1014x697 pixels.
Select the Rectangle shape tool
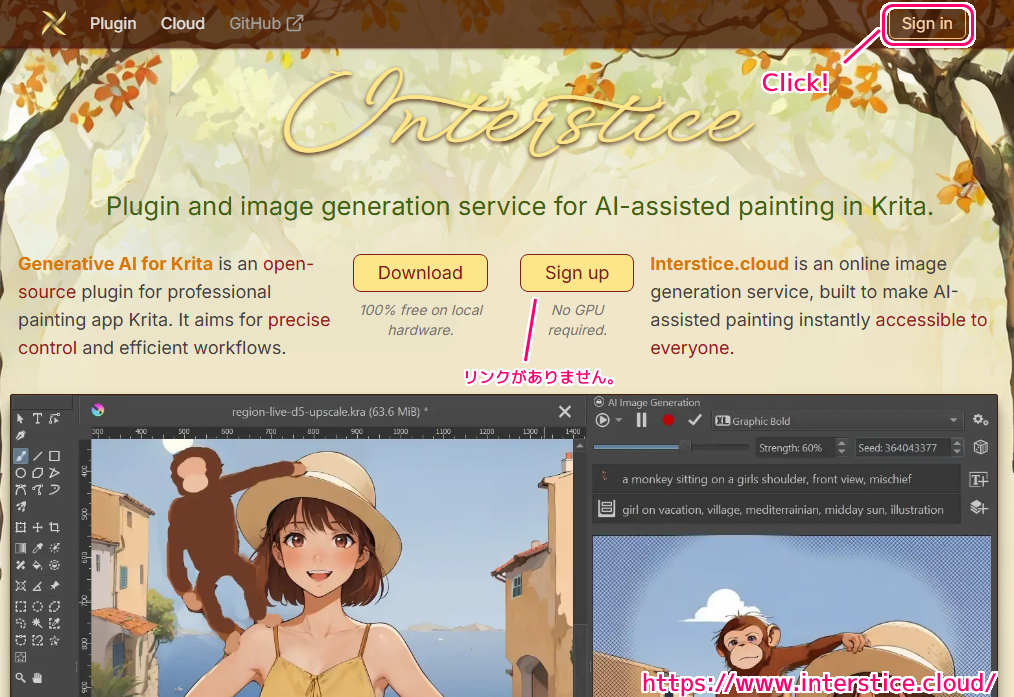coord(55,456)
